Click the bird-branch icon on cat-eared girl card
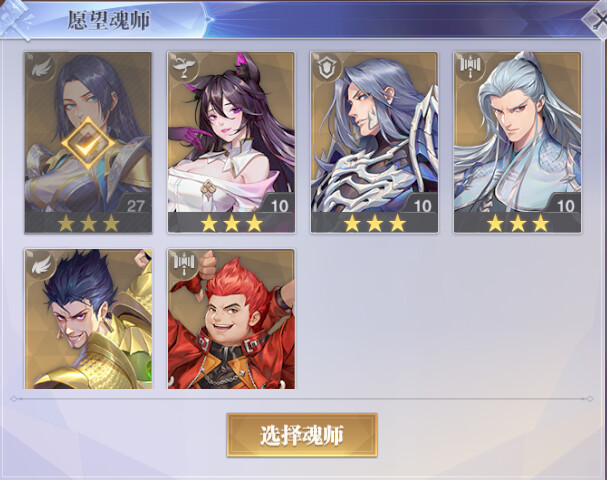Viewport: 607px width, 480px height. (184, 68)
